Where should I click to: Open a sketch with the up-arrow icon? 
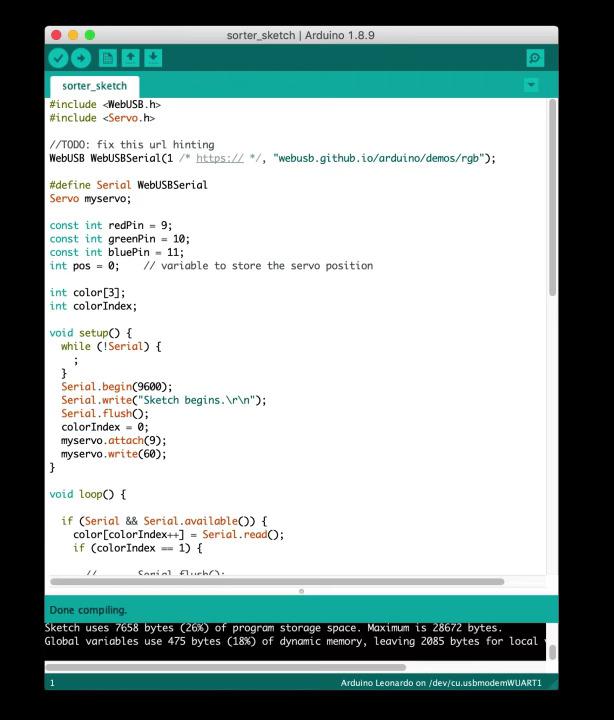(130, 58)
